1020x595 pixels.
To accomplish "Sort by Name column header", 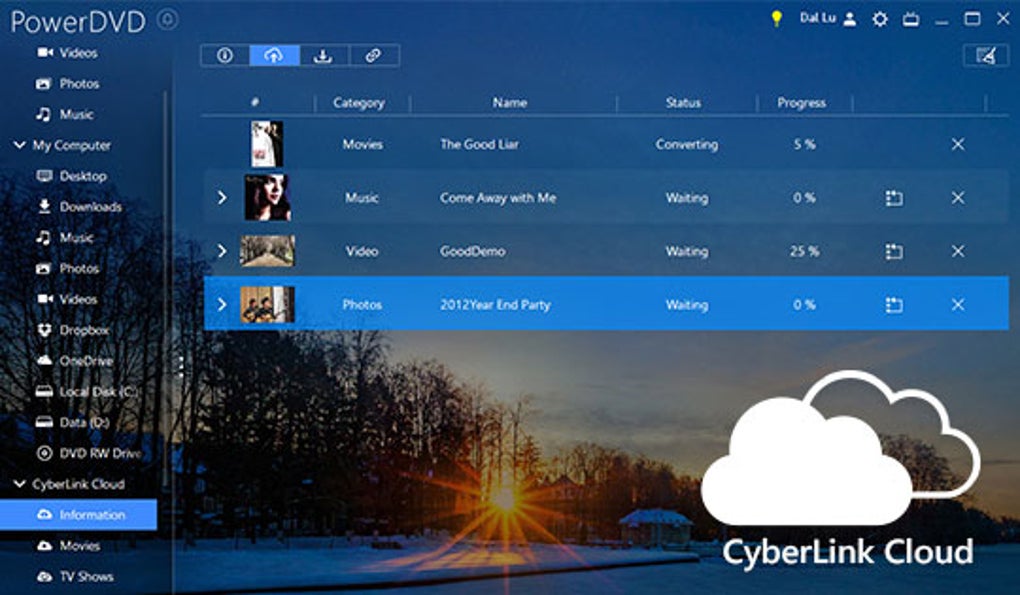I will tap(509, 103).
